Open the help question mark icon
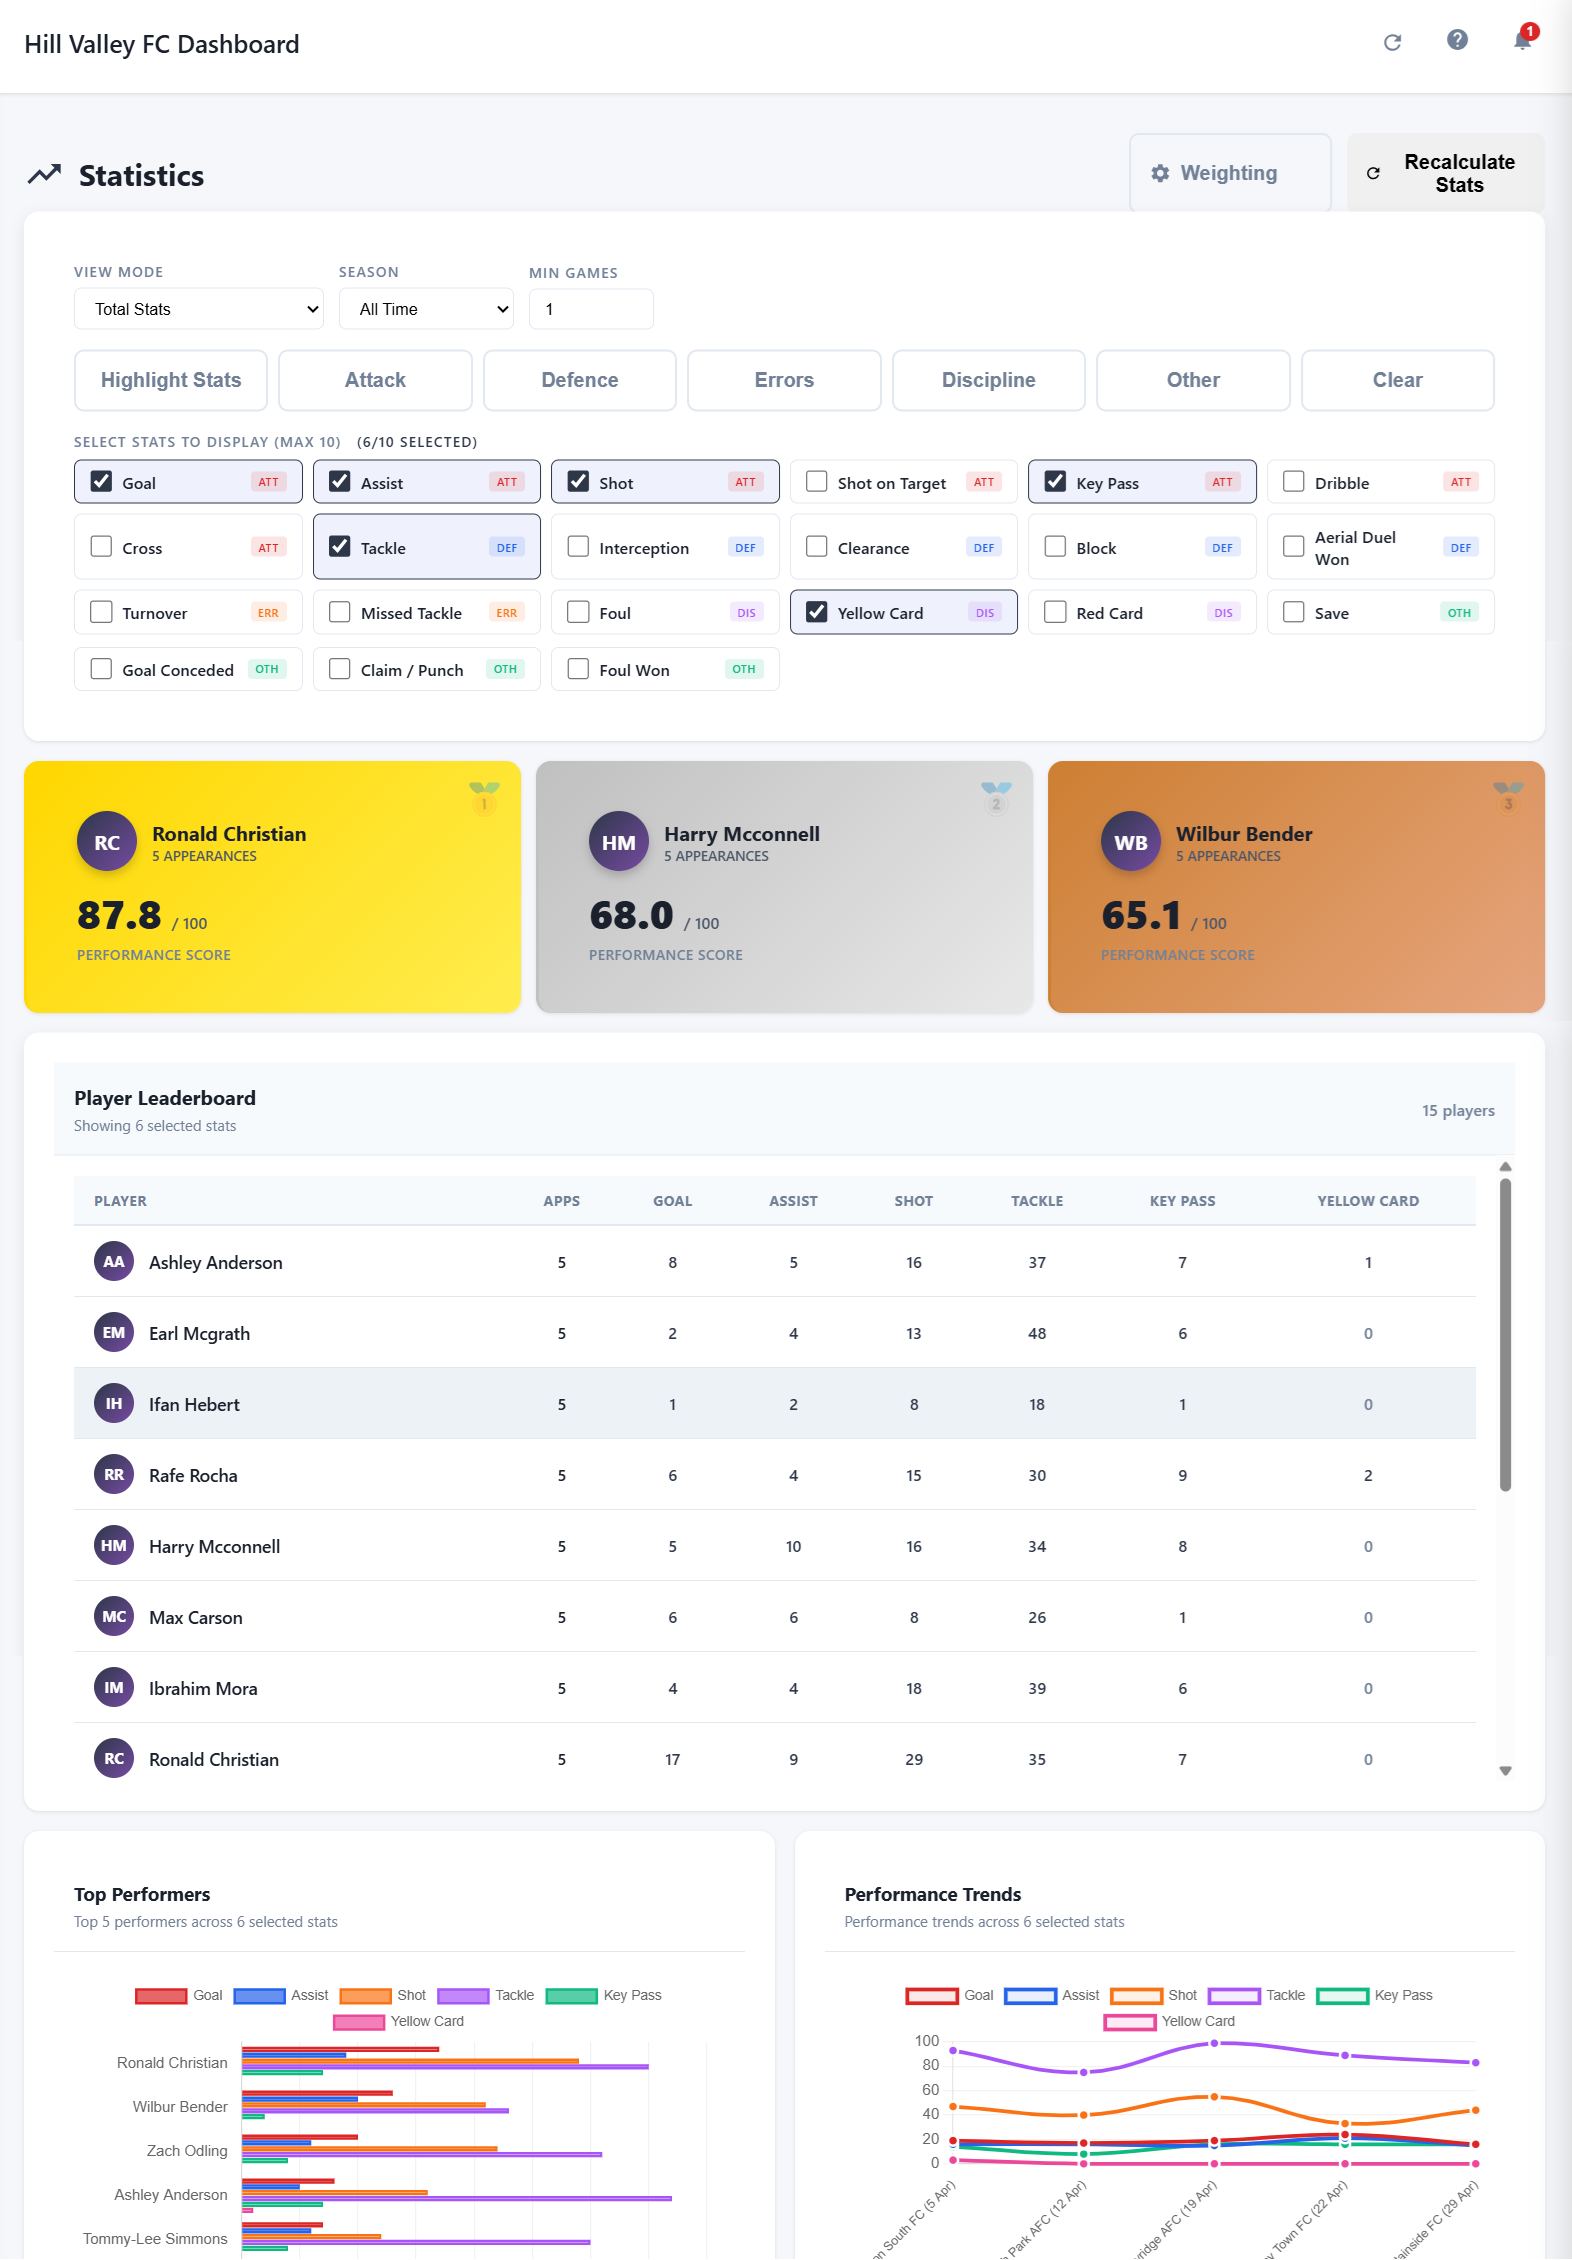Viewport: 1572px width, 2260px height. (x=1457, y=39)
